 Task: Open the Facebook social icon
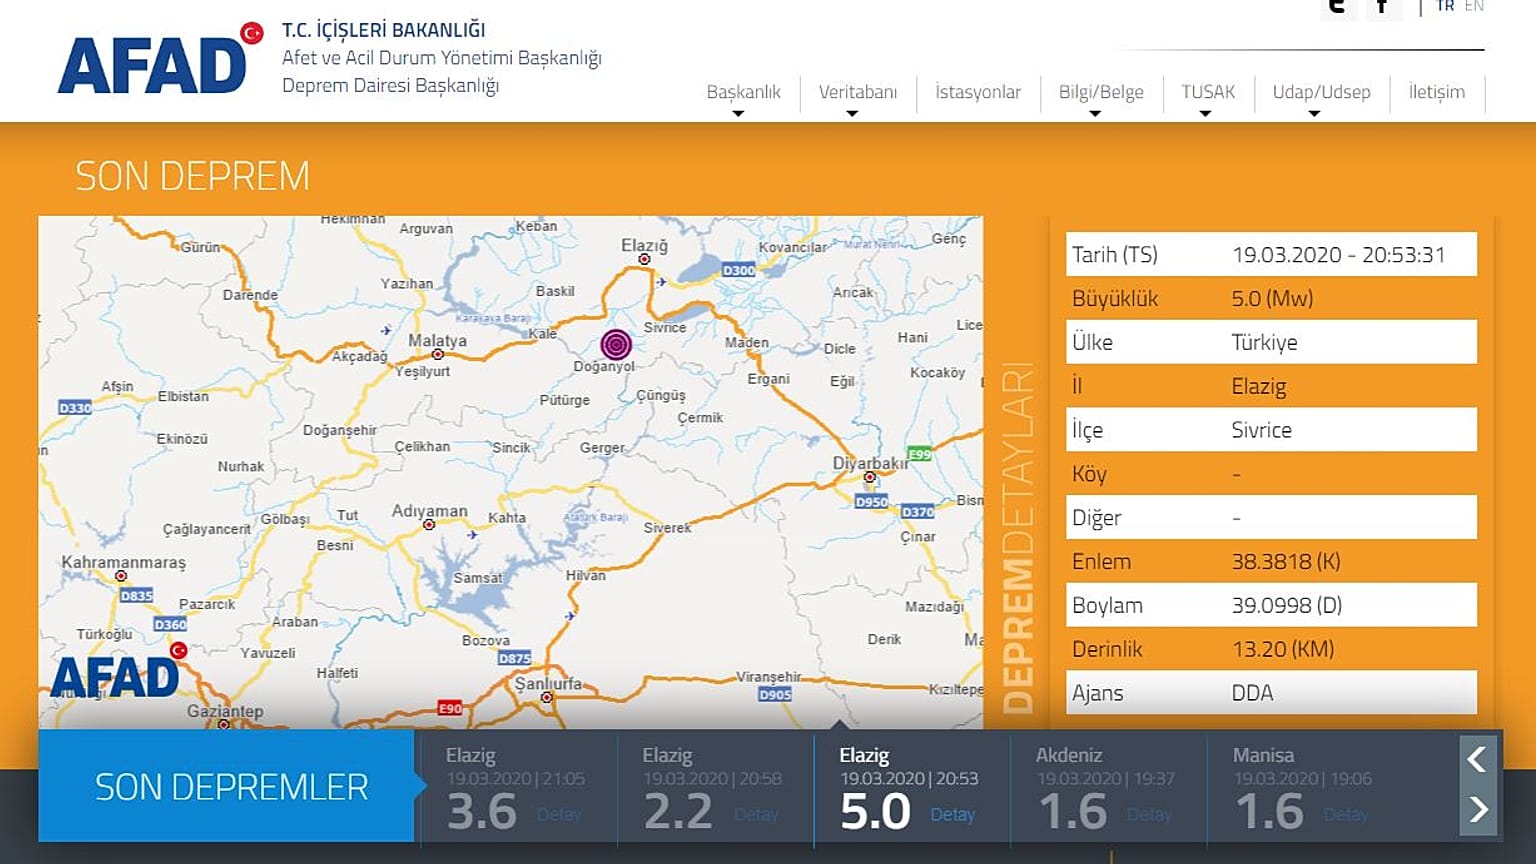coord(1383,8)
